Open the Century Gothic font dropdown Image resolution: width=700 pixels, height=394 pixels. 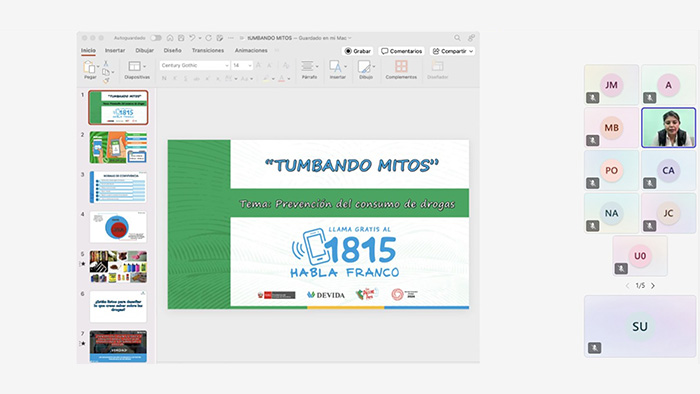pos(195,65)
